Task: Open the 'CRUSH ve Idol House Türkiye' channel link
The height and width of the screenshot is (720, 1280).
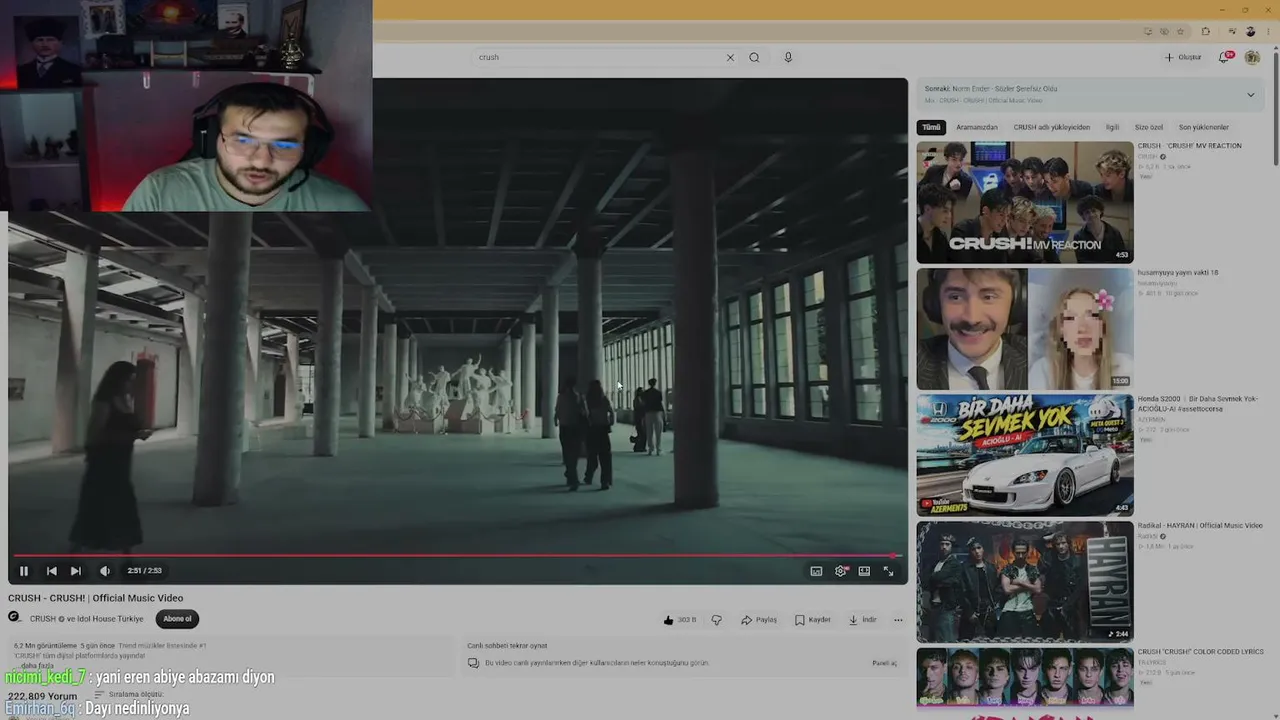Action: pos(87,619)
